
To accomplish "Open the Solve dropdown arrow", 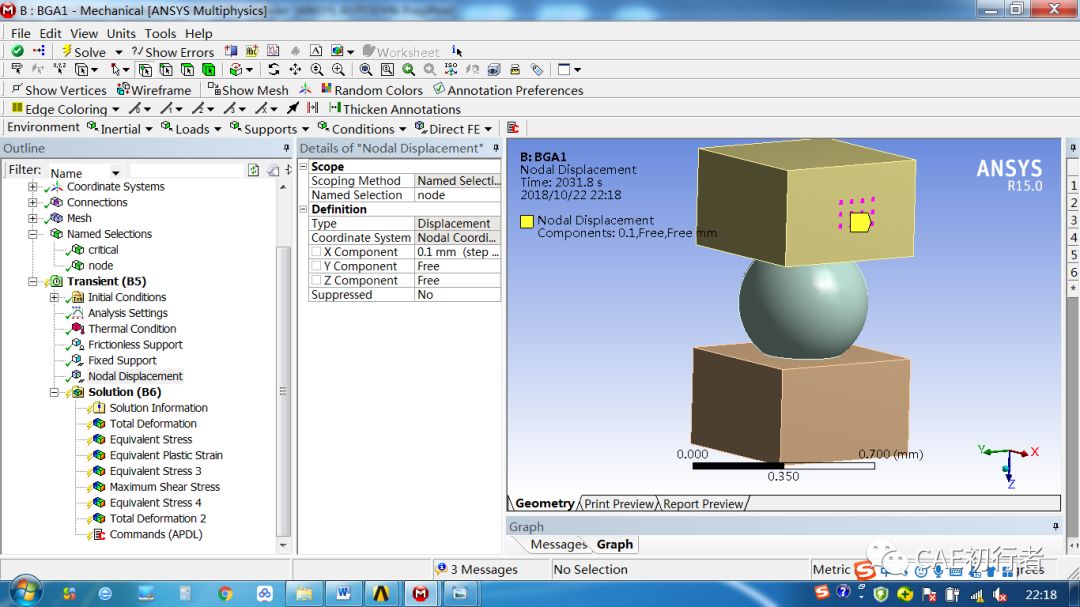I will coord(118,52).
